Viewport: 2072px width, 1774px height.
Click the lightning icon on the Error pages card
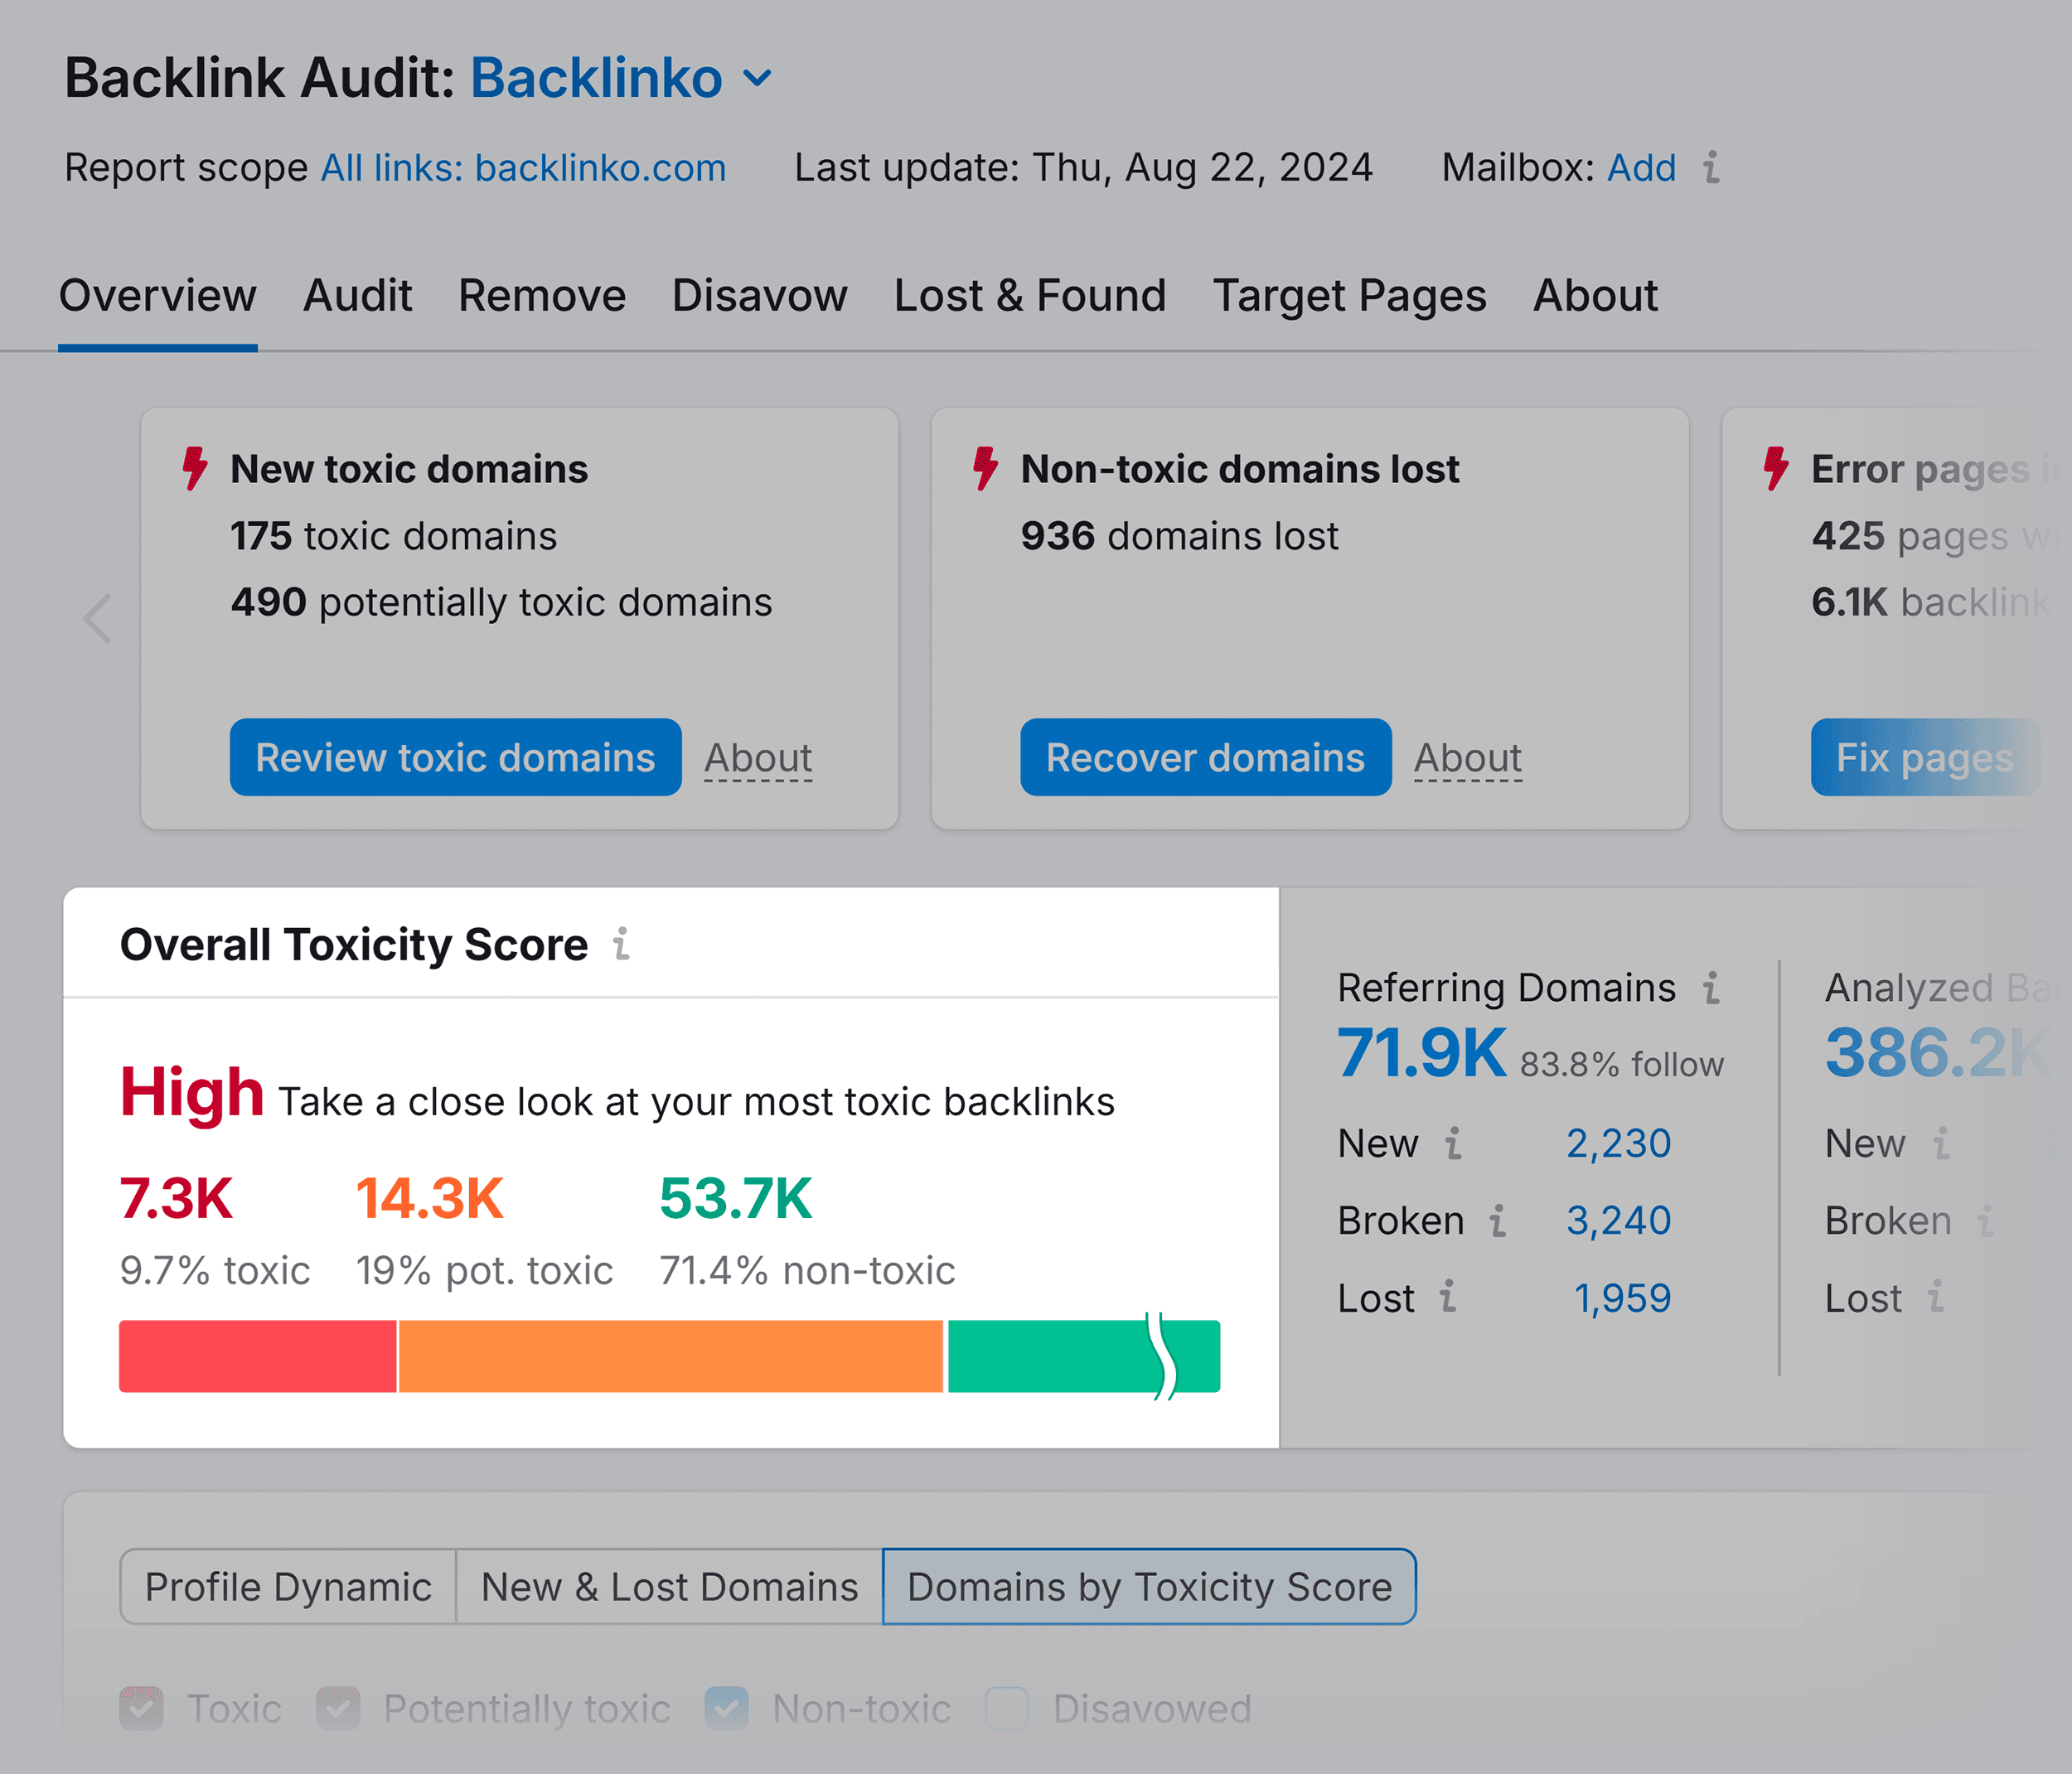click(x=1776, y=468)
